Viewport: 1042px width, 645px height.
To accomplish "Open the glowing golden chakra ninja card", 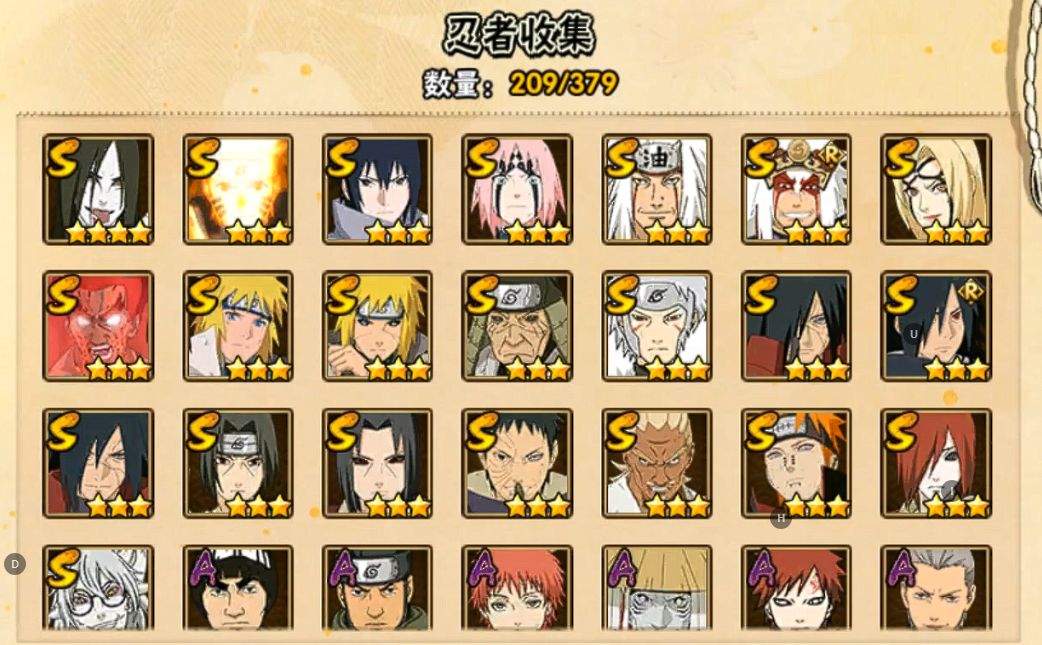I will (238, 190).
